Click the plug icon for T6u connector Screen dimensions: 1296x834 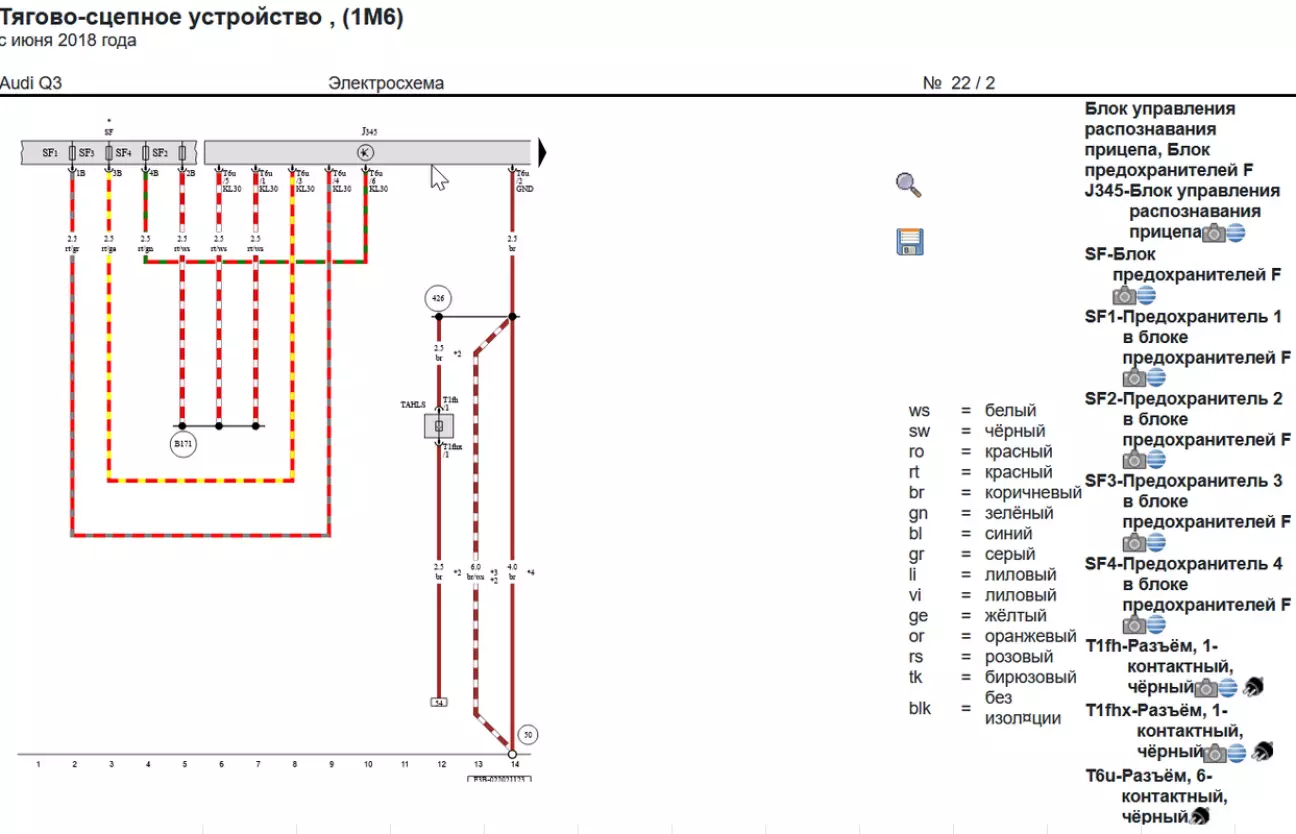1200,817
